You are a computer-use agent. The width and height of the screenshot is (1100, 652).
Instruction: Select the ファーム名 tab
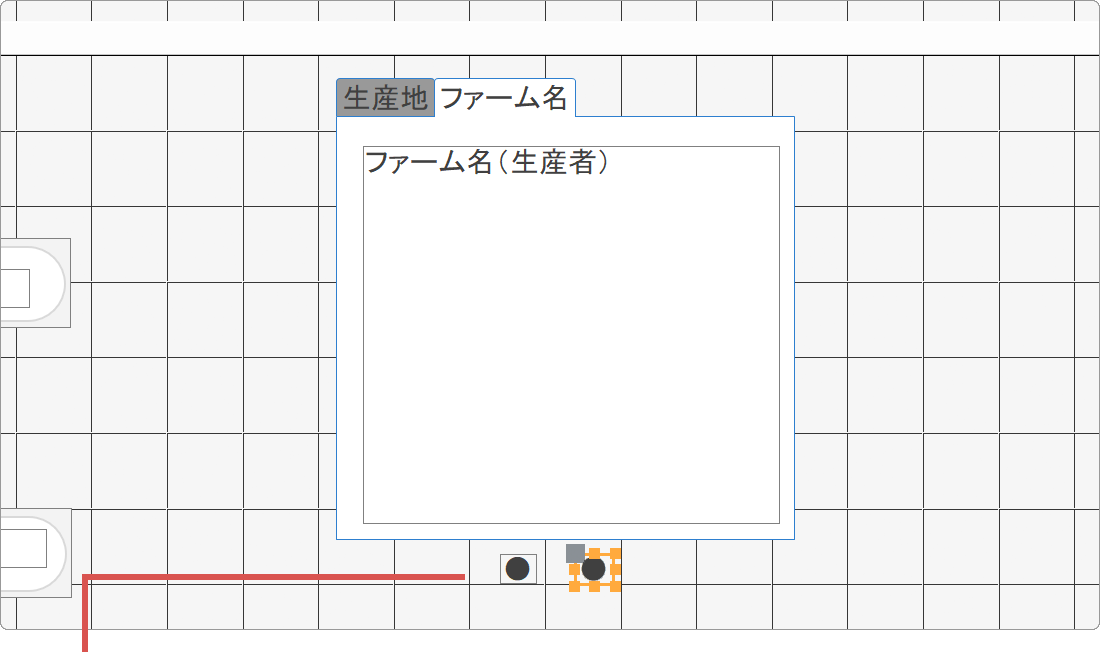click(505, 98)
